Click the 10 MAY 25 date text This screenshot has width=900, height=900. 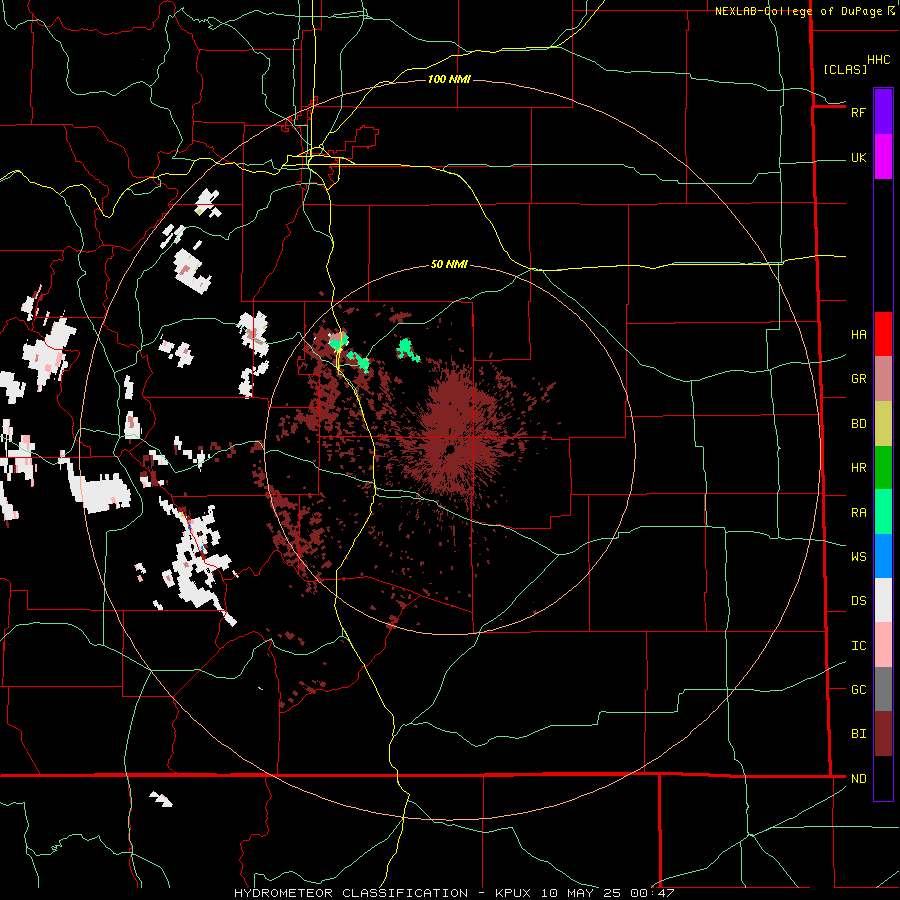coord(581,893)
